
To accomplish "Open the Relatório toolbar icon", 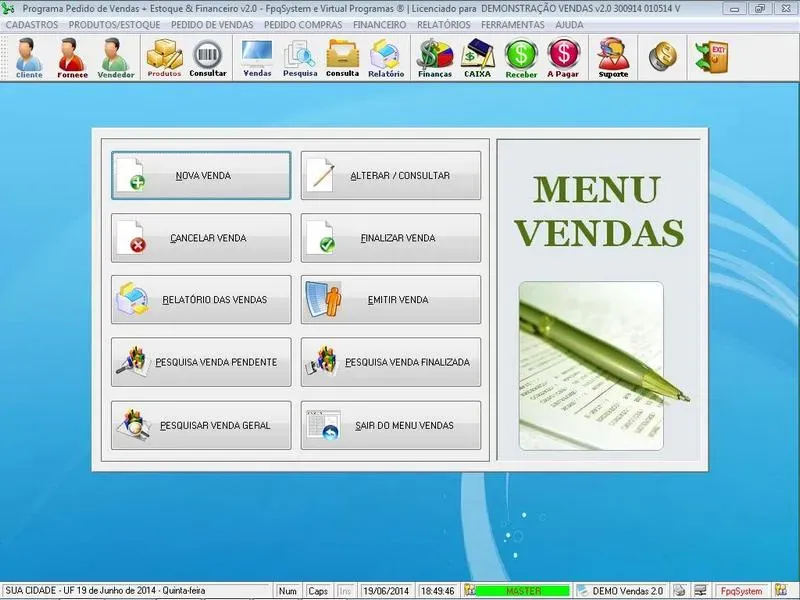I will (x=386, y=58).
